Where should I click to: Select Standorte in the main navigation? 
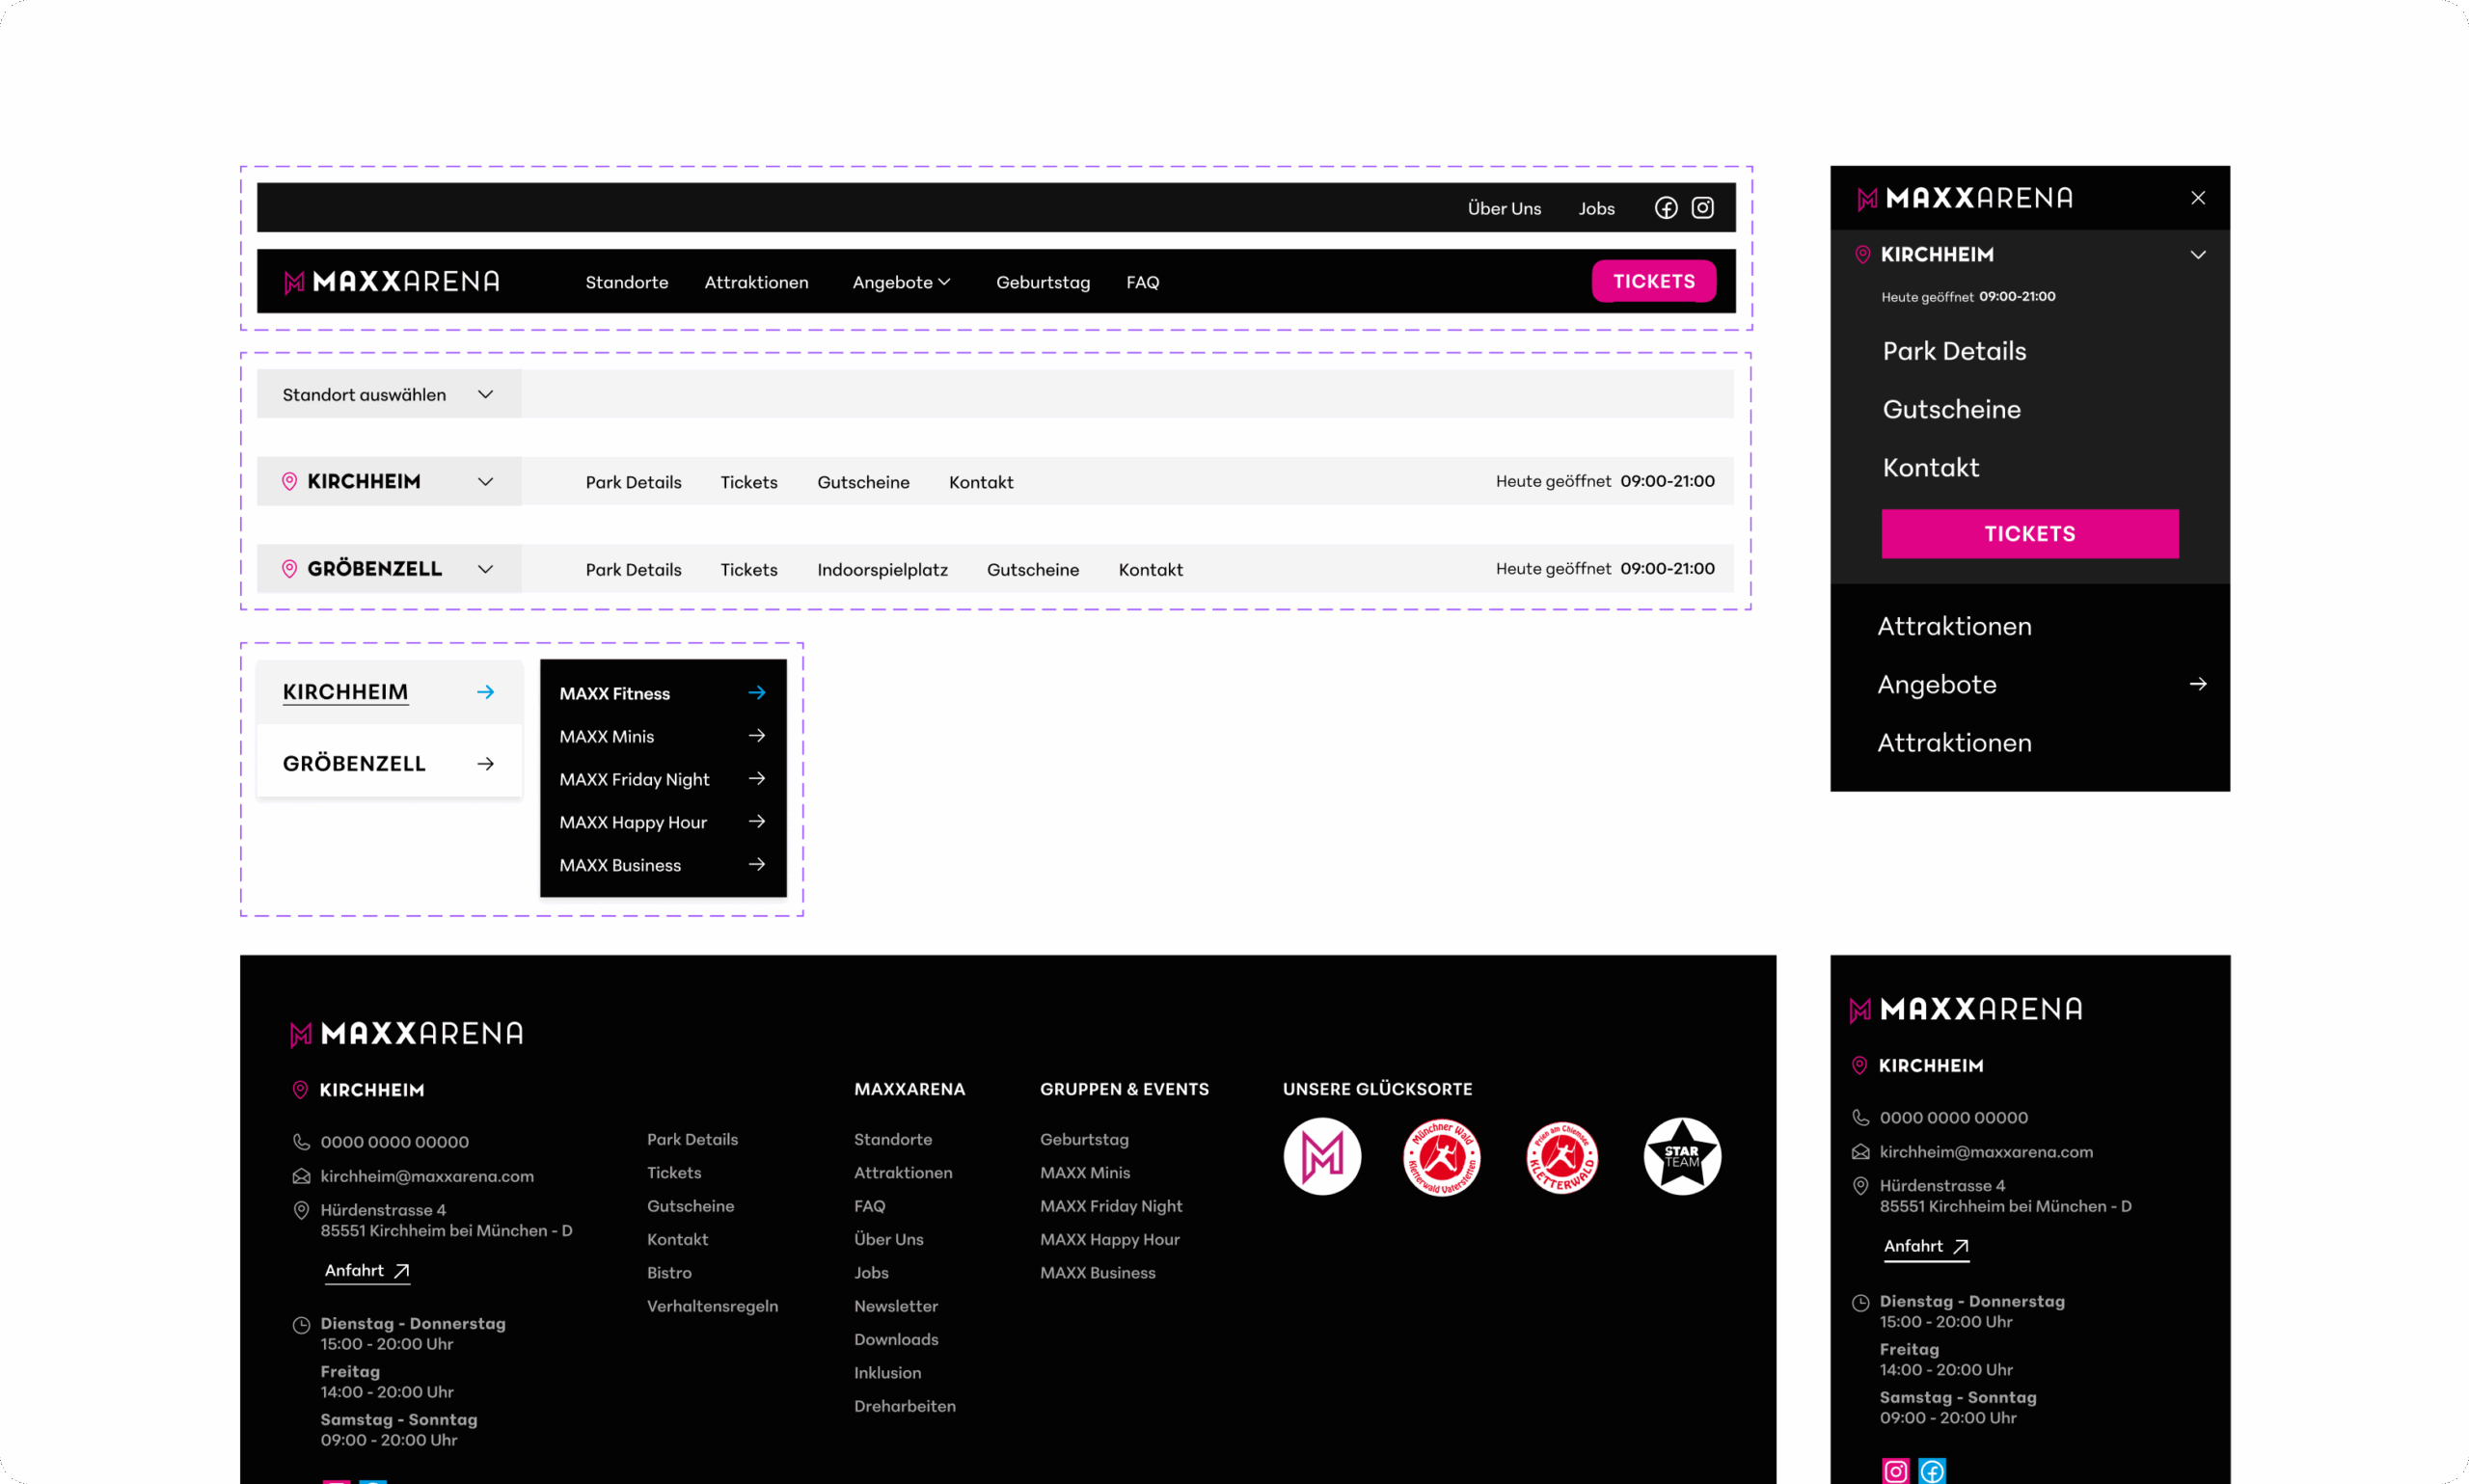(627, 283)
